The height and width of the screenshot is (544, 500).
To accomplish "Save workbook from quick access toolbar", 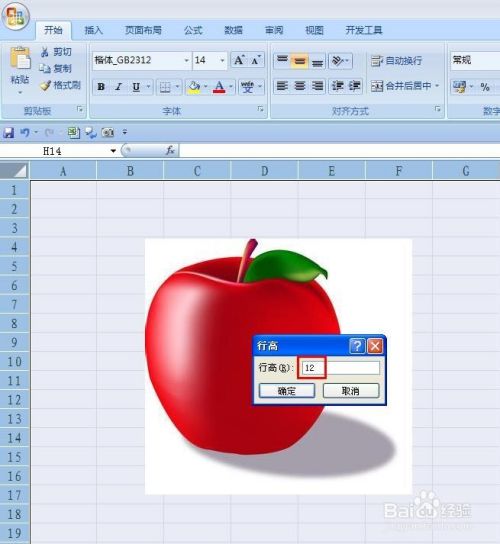I will 8,133.
